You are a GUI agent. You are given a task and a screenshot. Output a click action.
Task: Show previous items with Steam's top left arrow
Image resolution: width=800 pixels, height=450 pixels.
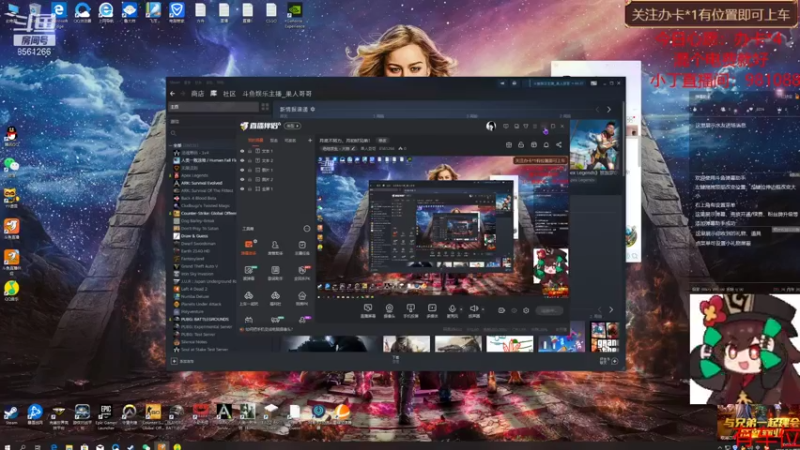[x=597, y=110]
